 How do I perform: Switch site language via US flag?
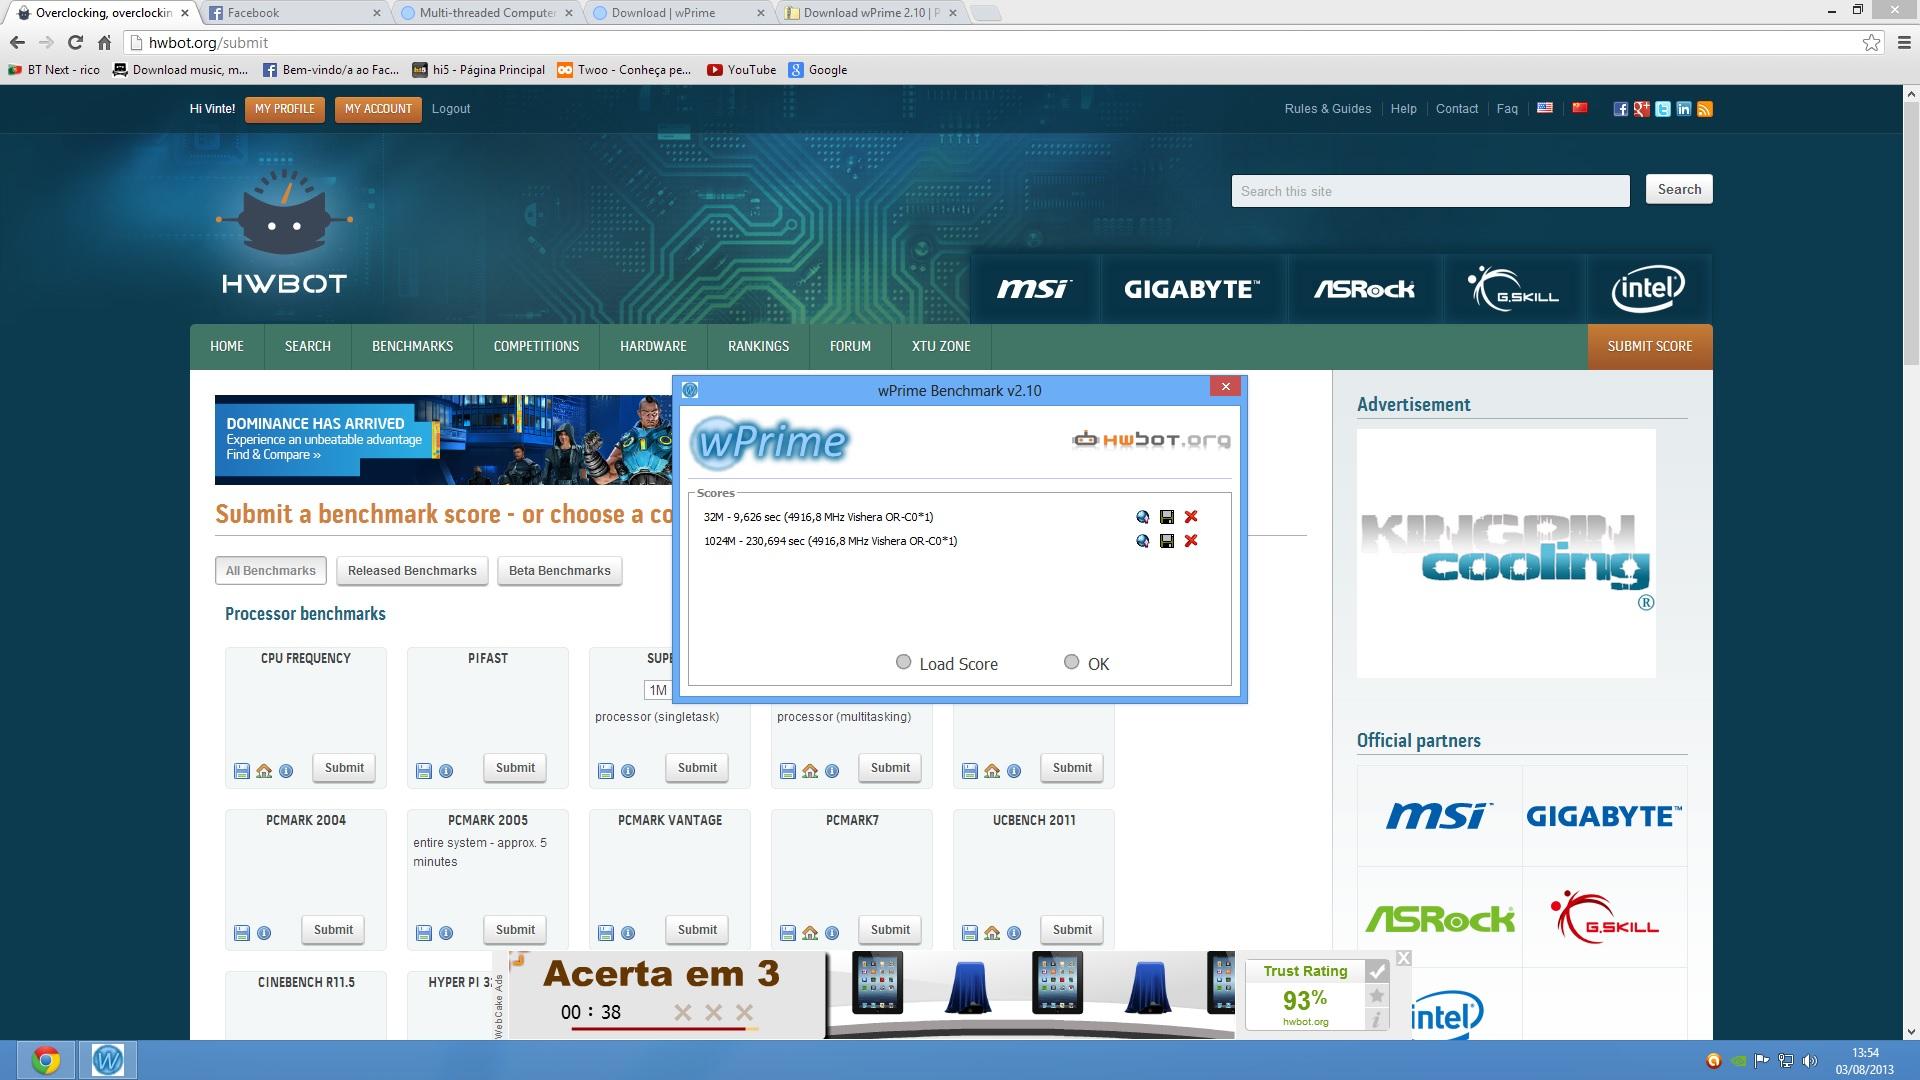[x=1545, y=108]
